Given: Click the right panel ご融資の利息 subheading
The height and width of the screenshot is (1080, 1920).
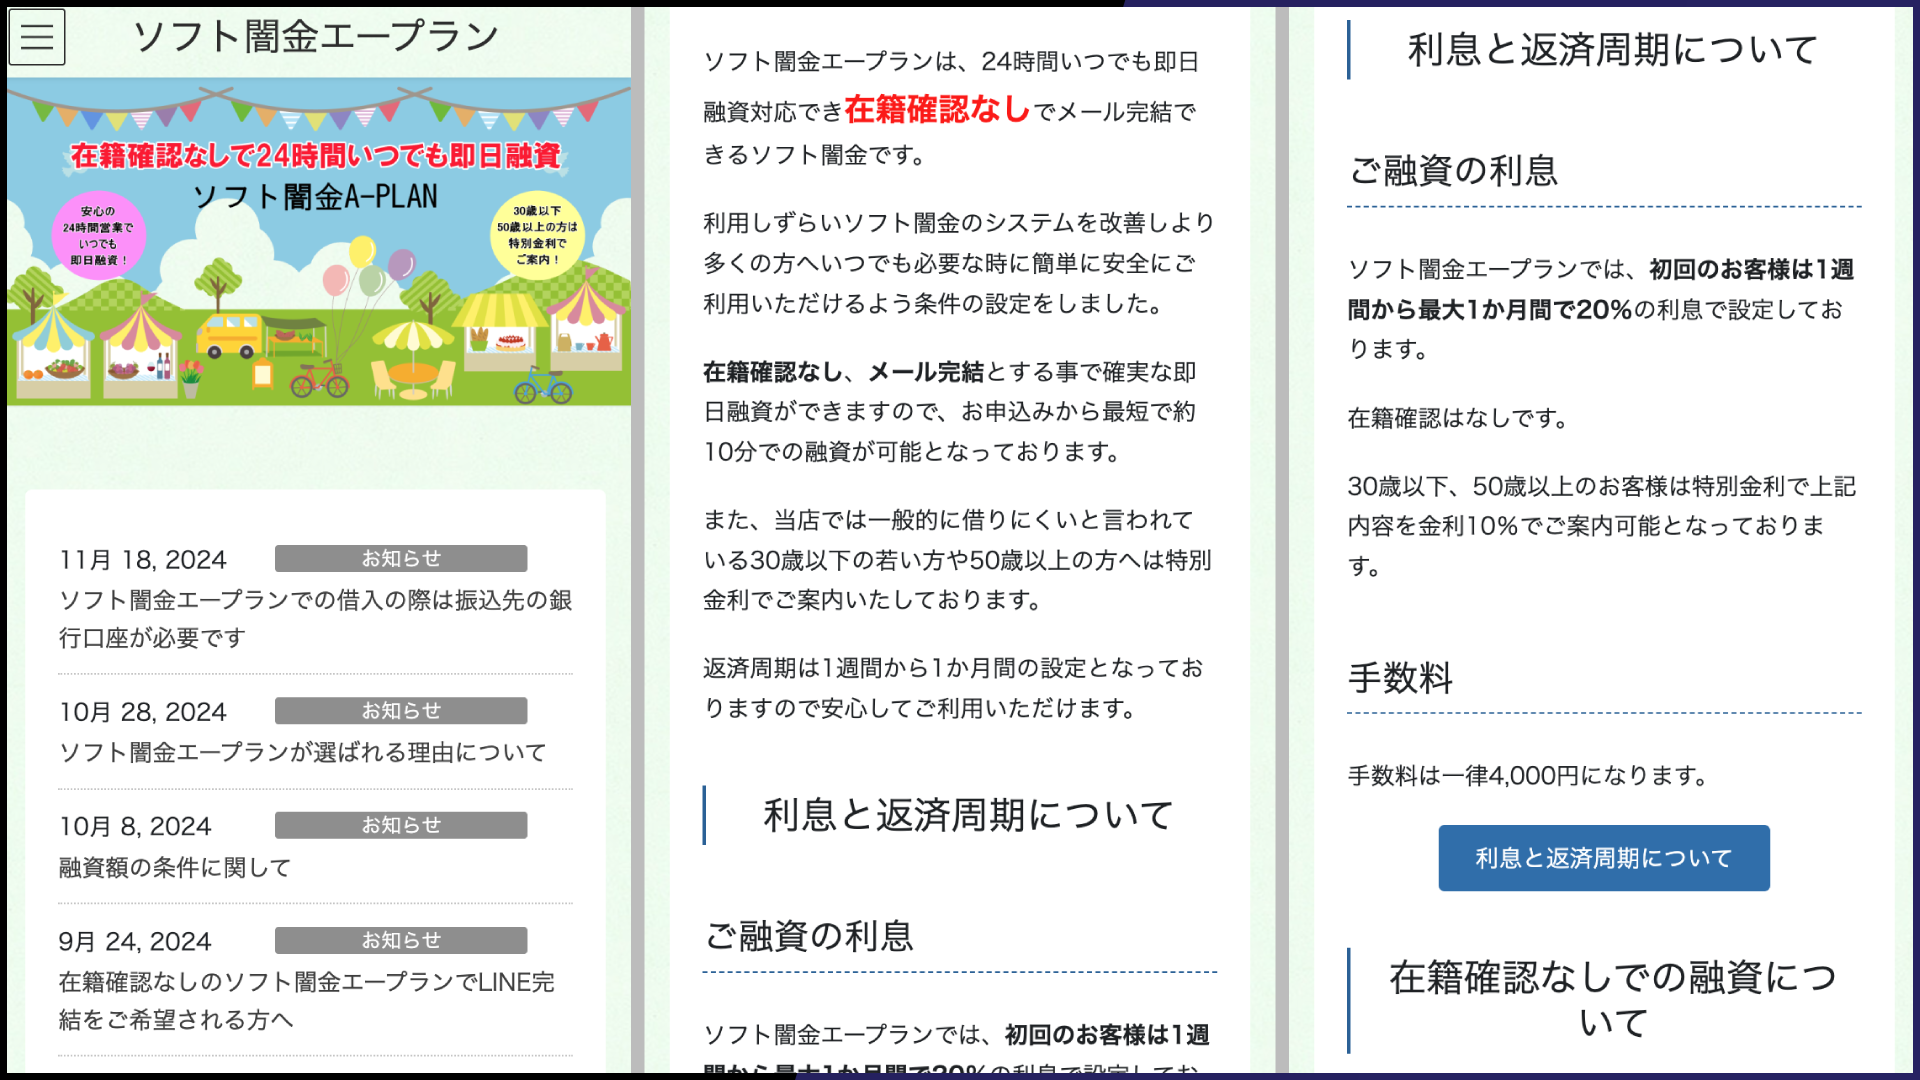Looking at the screenshot, I should point(1453,171).
